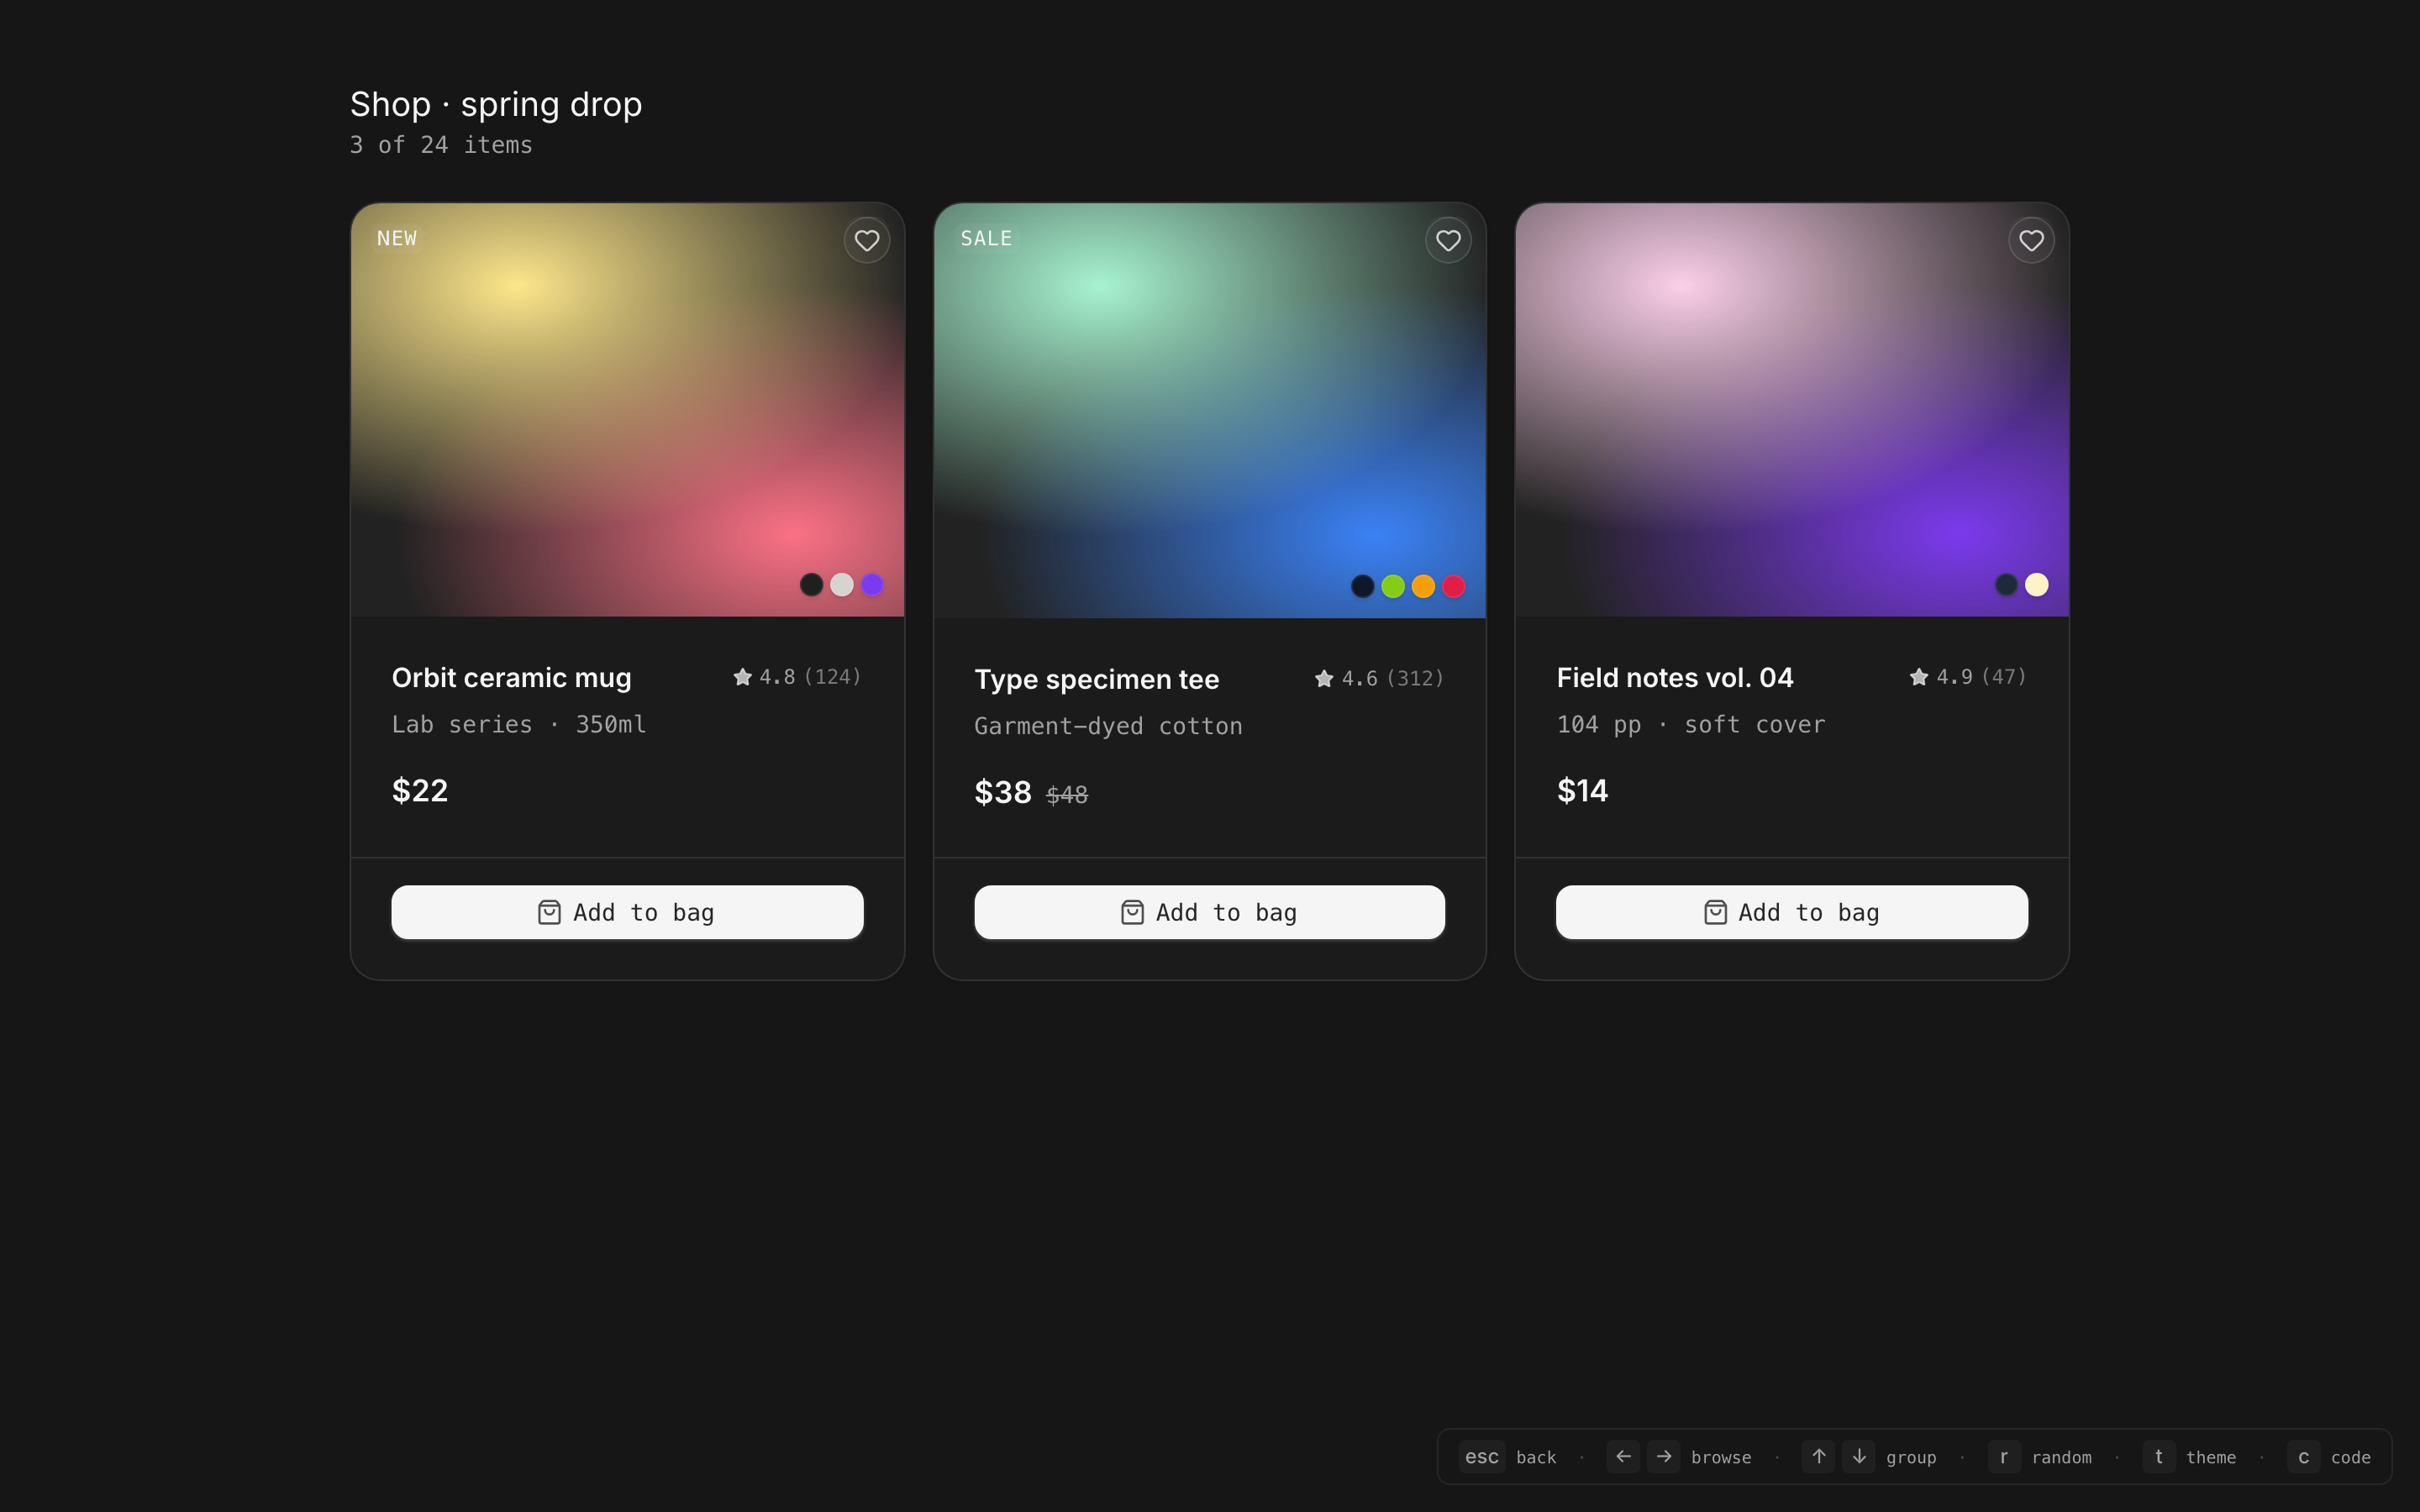
Task: Click the up arrow group key
Action: pos(1819,1456)
